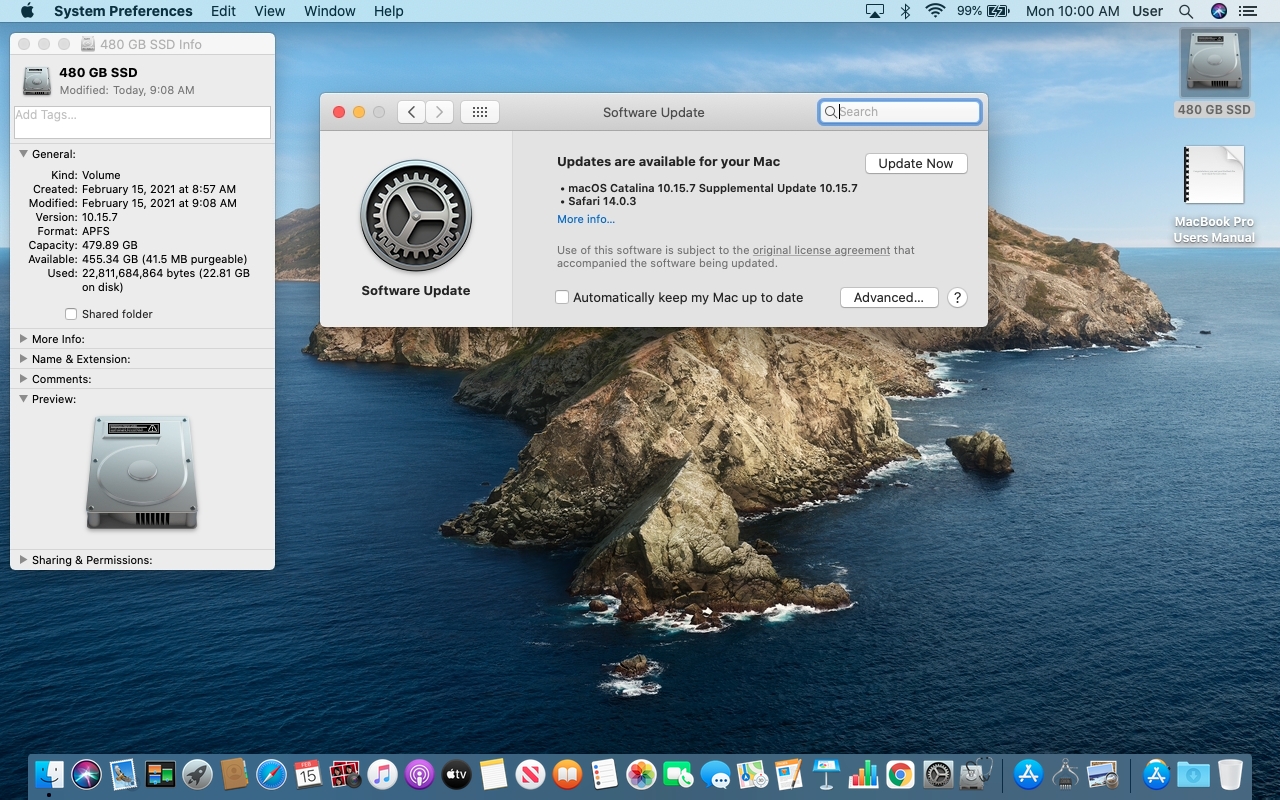
Task: Open Reminders app in Dock
Action: [x=604, y=774]
